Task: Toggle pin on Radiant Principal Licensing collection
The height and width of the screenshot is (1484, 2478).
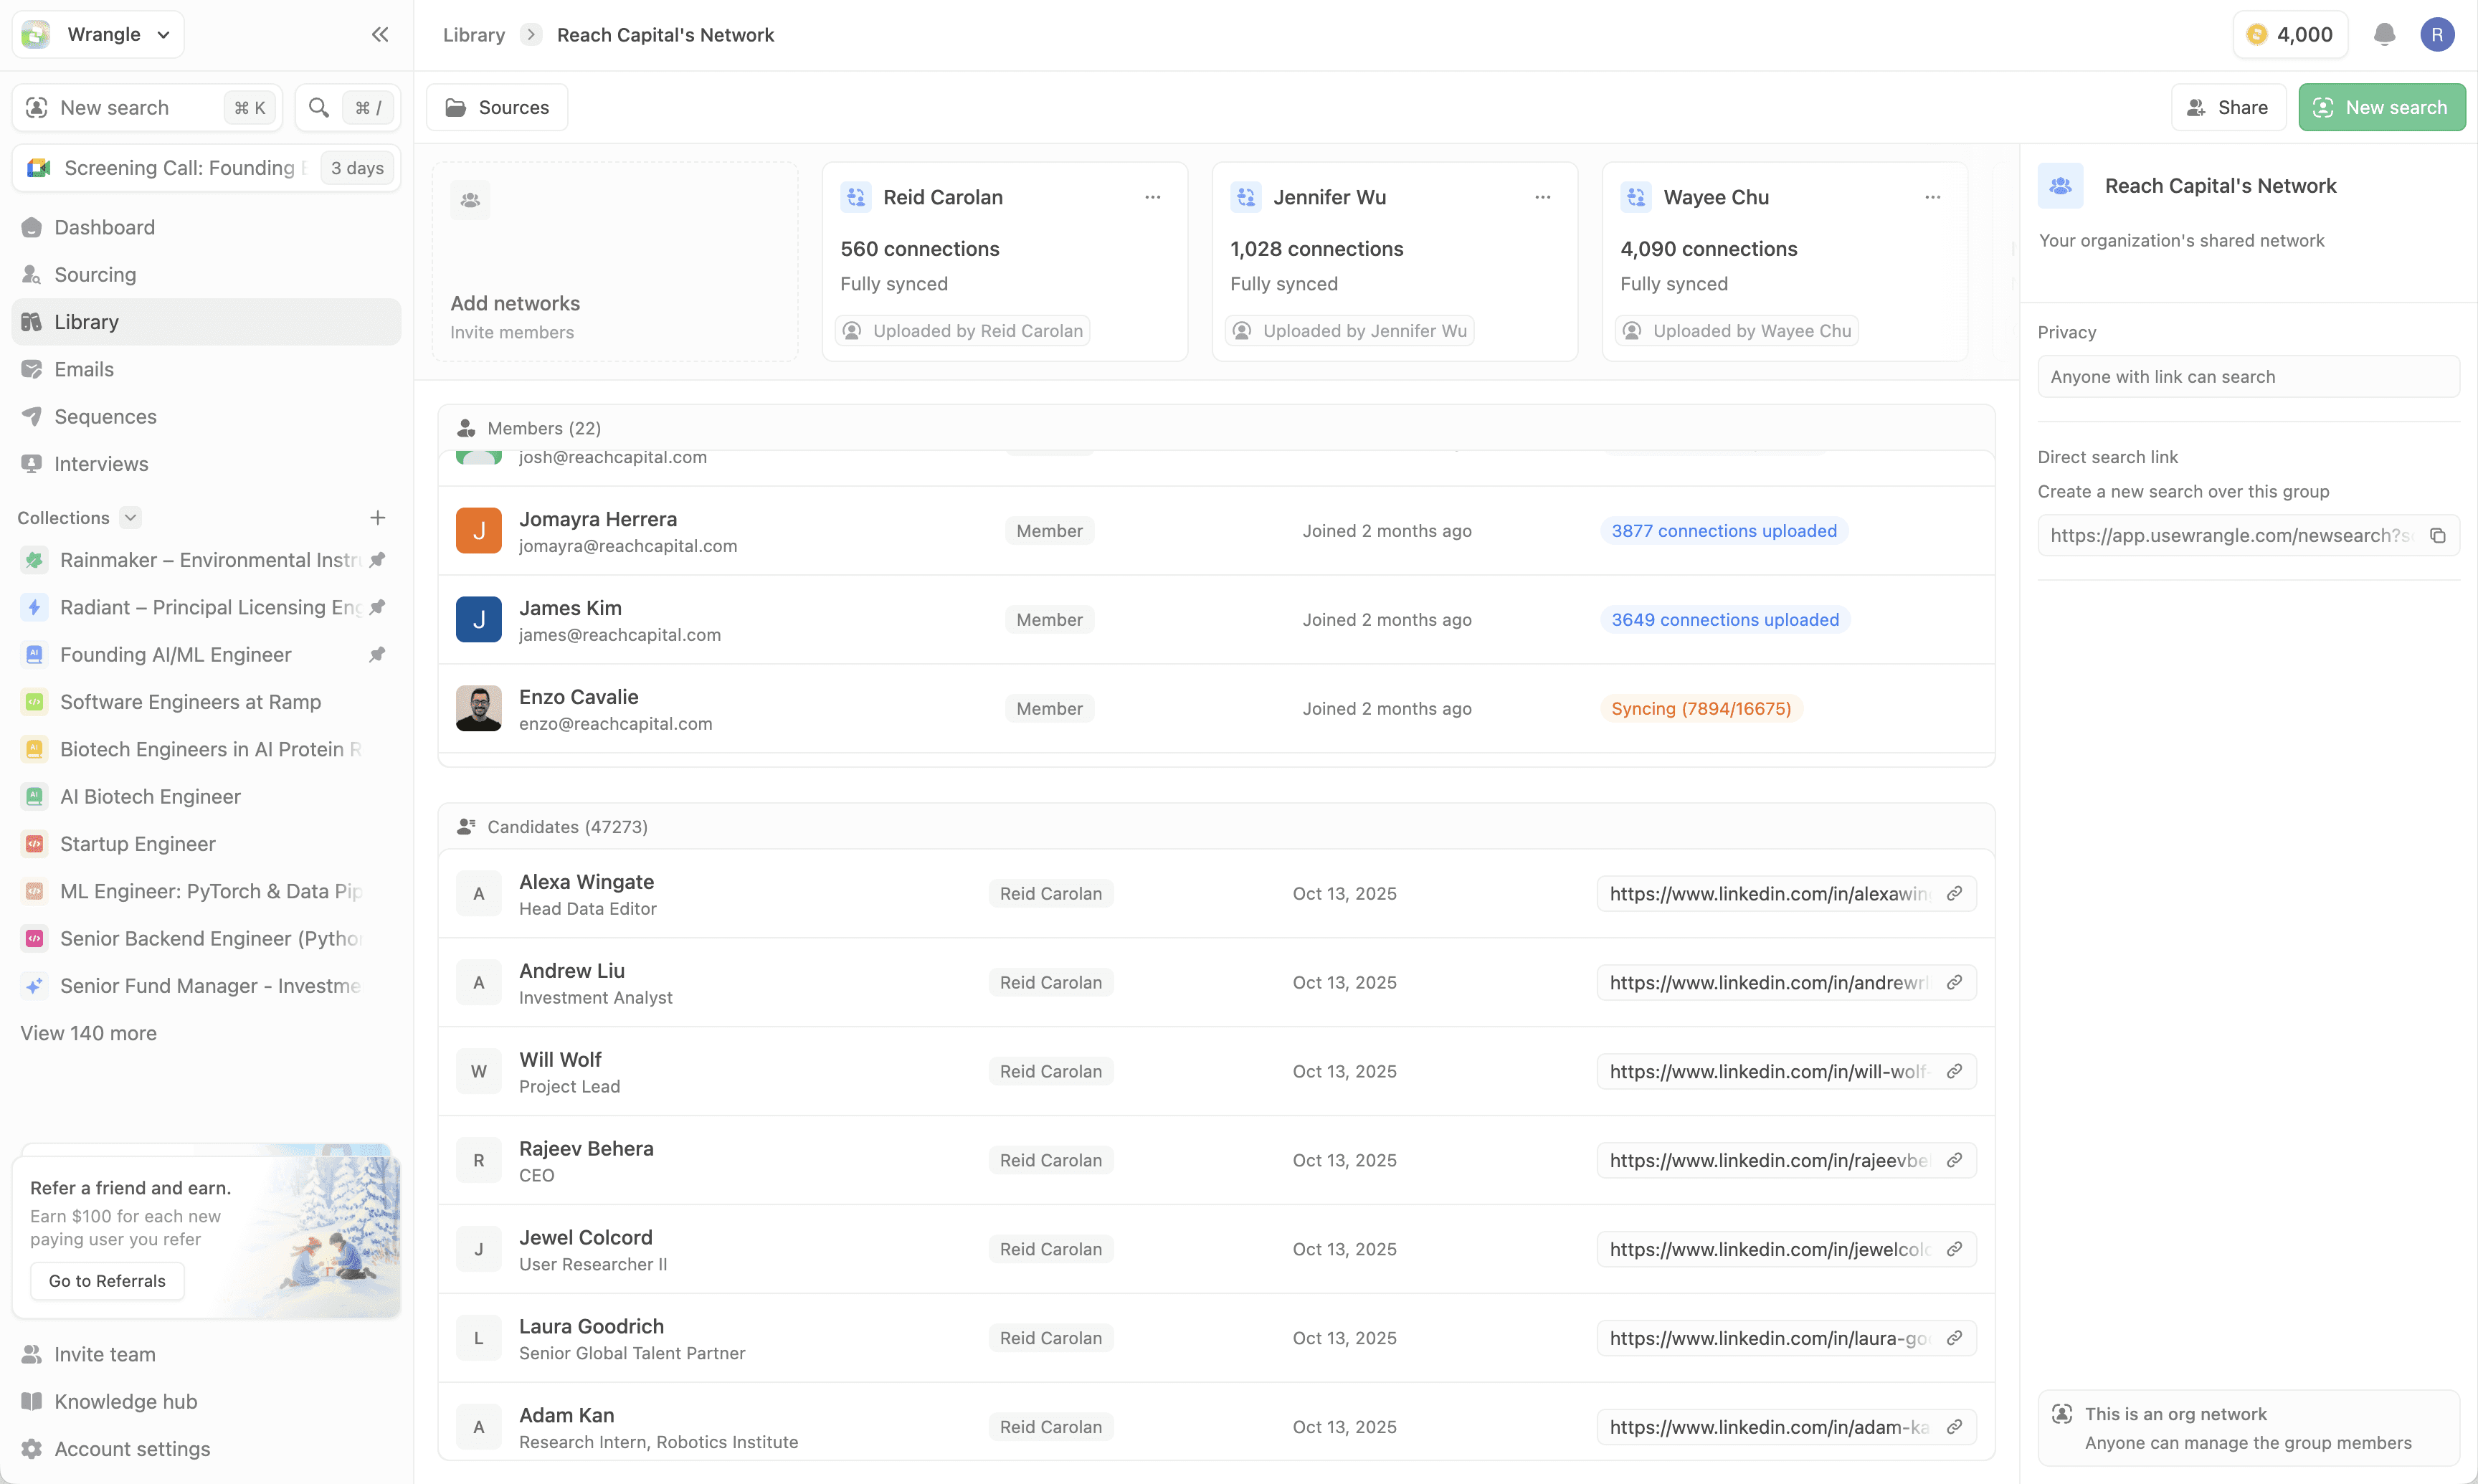Action: pyautogui.click(x=377, y=607)
